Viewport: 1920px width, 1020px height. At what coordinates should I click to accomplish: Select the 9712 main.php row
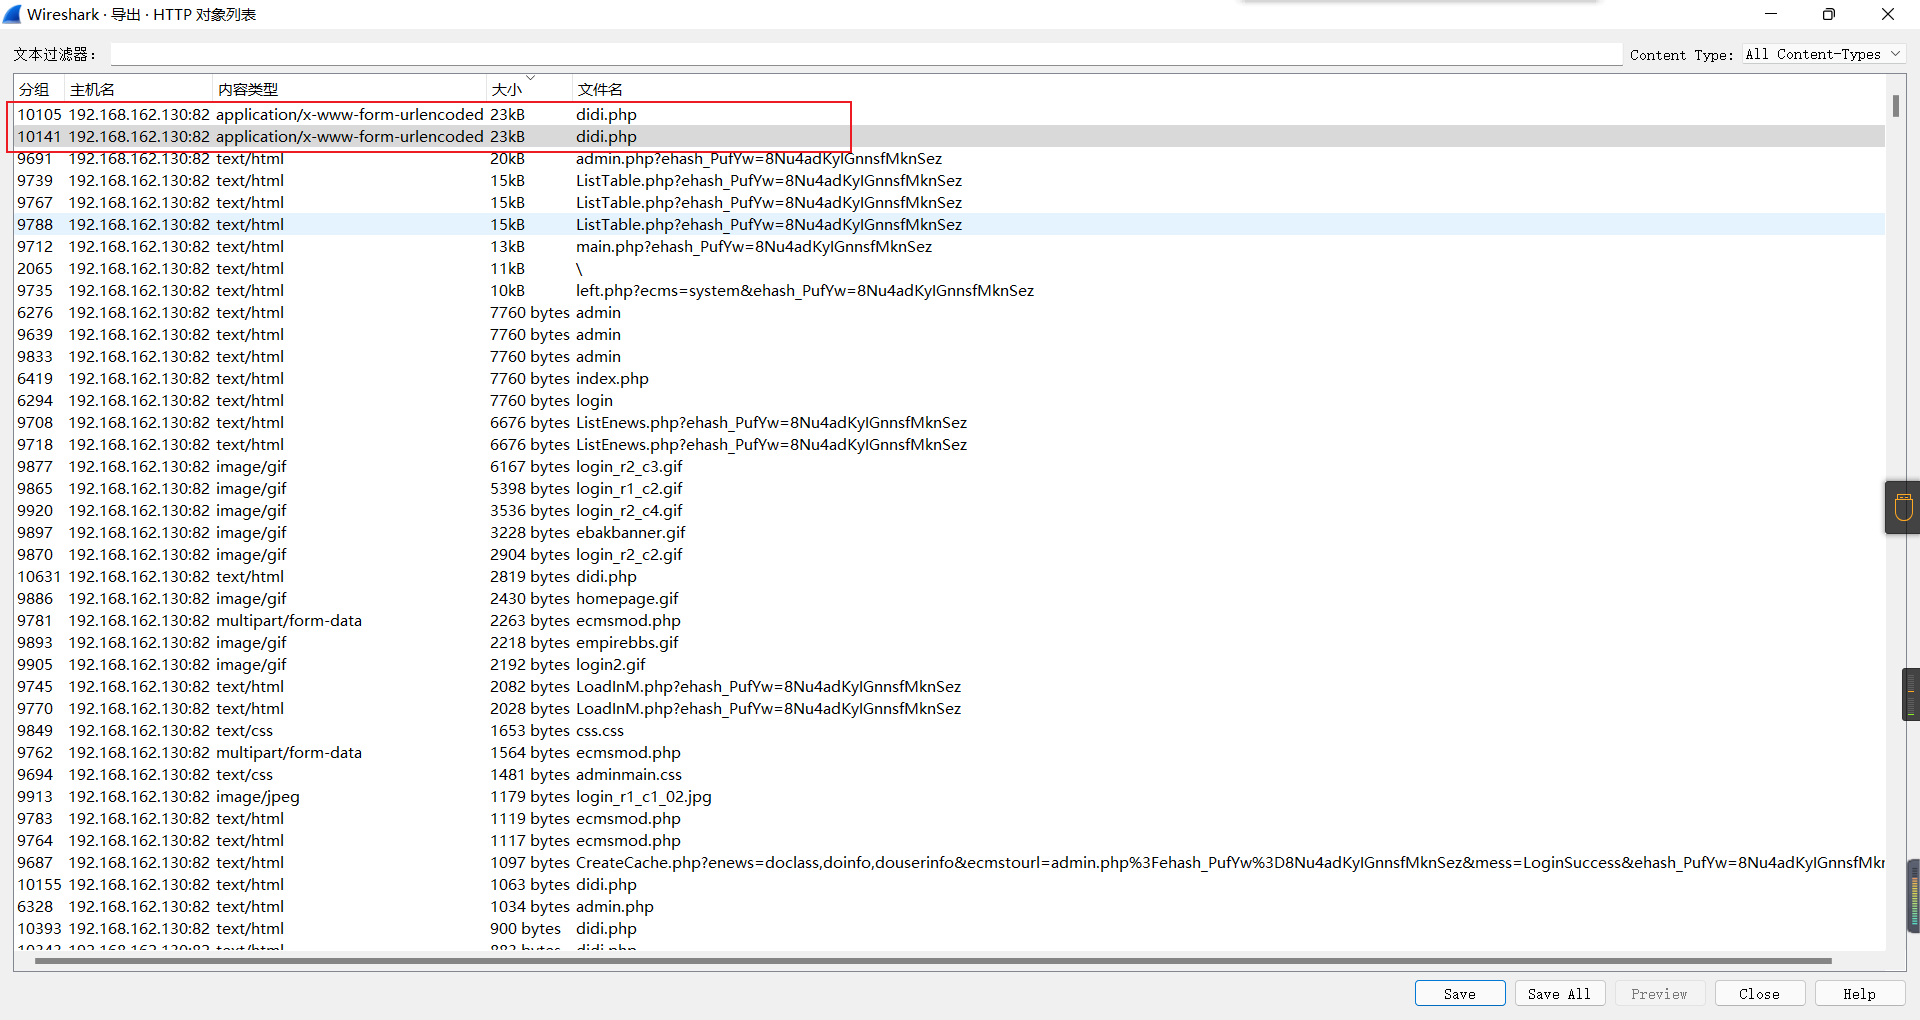[x=949, y=247]
